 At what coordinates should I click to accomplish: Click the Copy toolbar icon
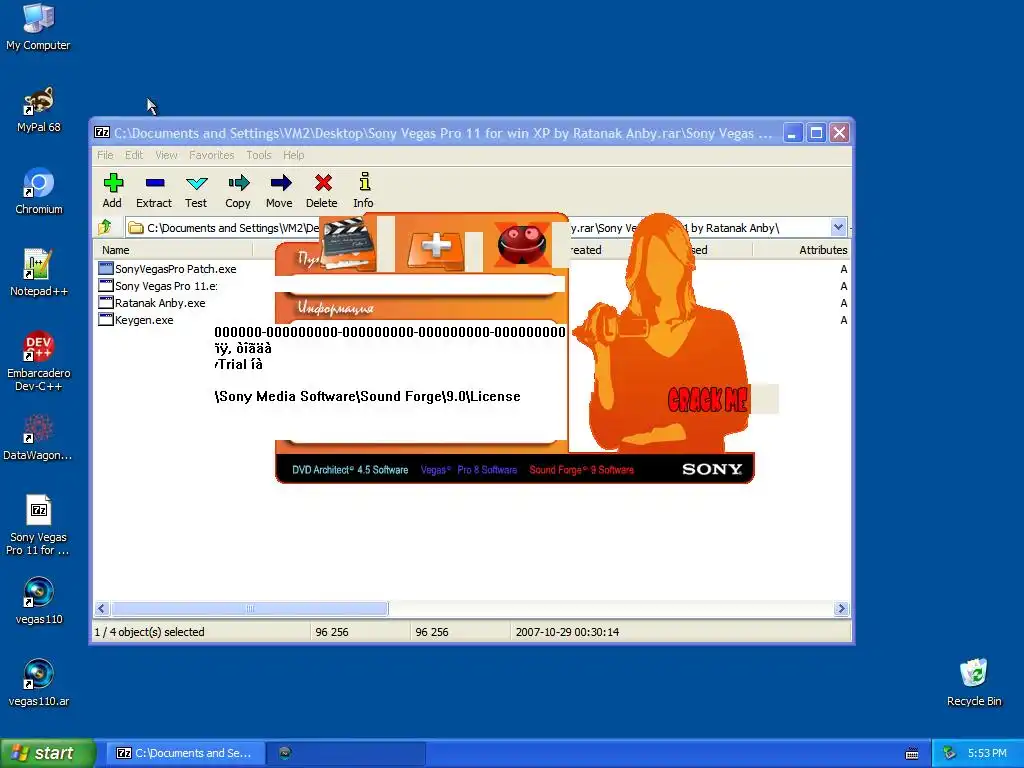(x=238, y=190)
